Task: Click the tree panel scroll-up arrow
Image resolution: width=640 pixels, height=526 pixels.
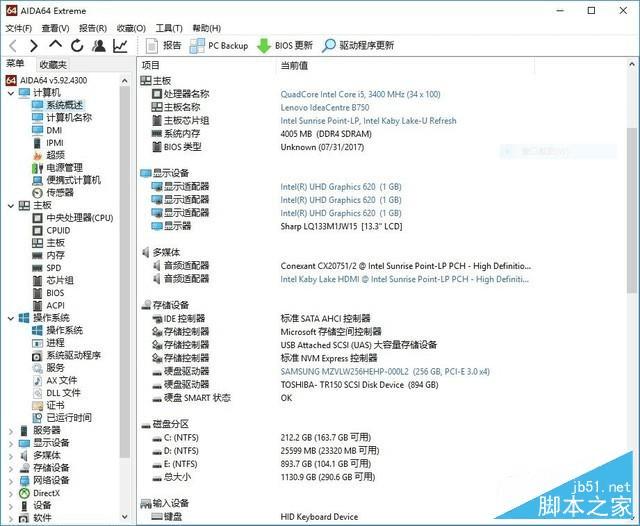Action: coord(125,81)
